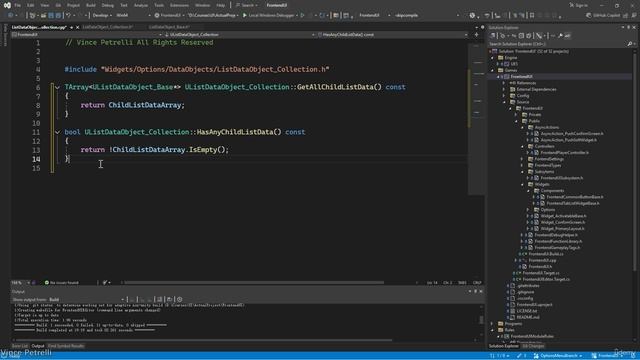The height and width of the screenshot is (360, 640).
Task: Click ChildListDataArray in return statement line 8
Action: 145,105
